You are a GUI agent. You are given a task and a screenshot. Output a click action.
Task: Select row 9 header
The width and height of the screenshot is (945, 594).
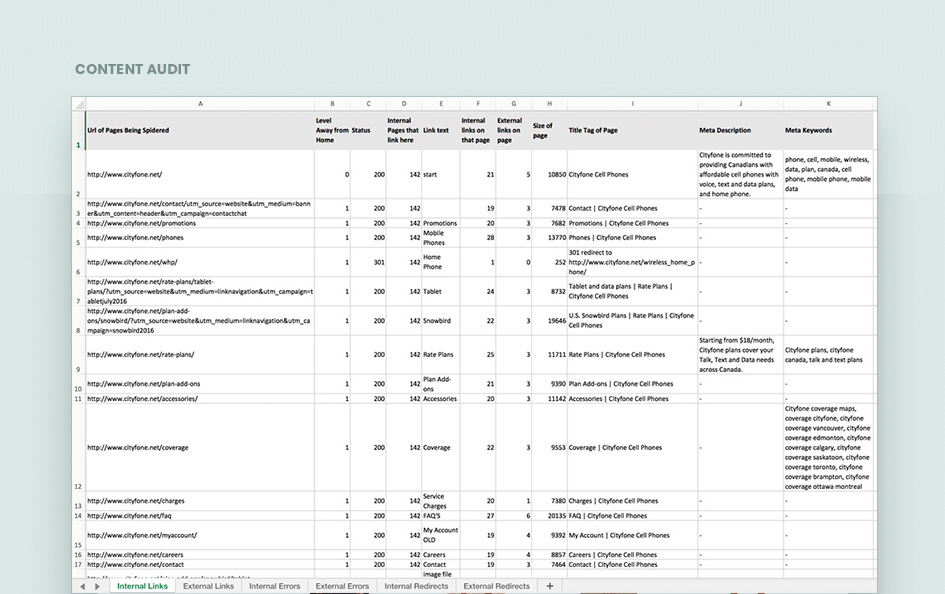point(78,355)
